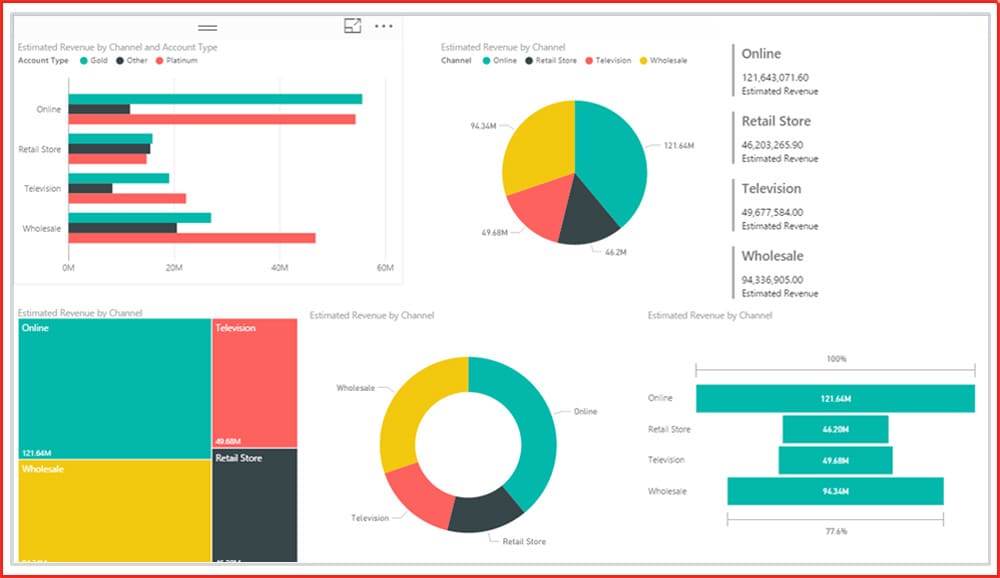Screen dimensions: 1000x578
Task: Select the Wholesale 94.34M funnel bar
Action: tap(835, 491)
